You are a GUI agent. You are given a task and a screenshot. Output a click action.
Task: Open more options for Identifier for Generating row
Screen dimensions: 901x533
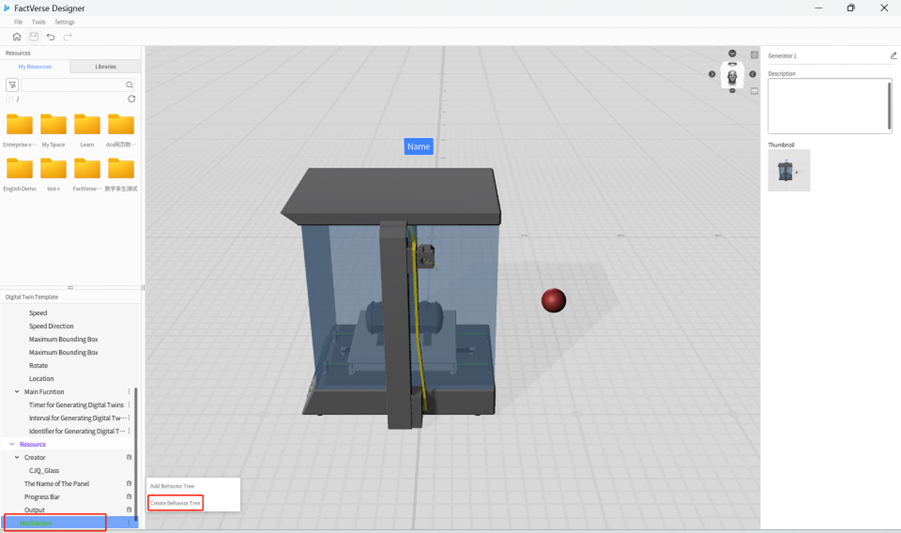(x=129, y=431)
